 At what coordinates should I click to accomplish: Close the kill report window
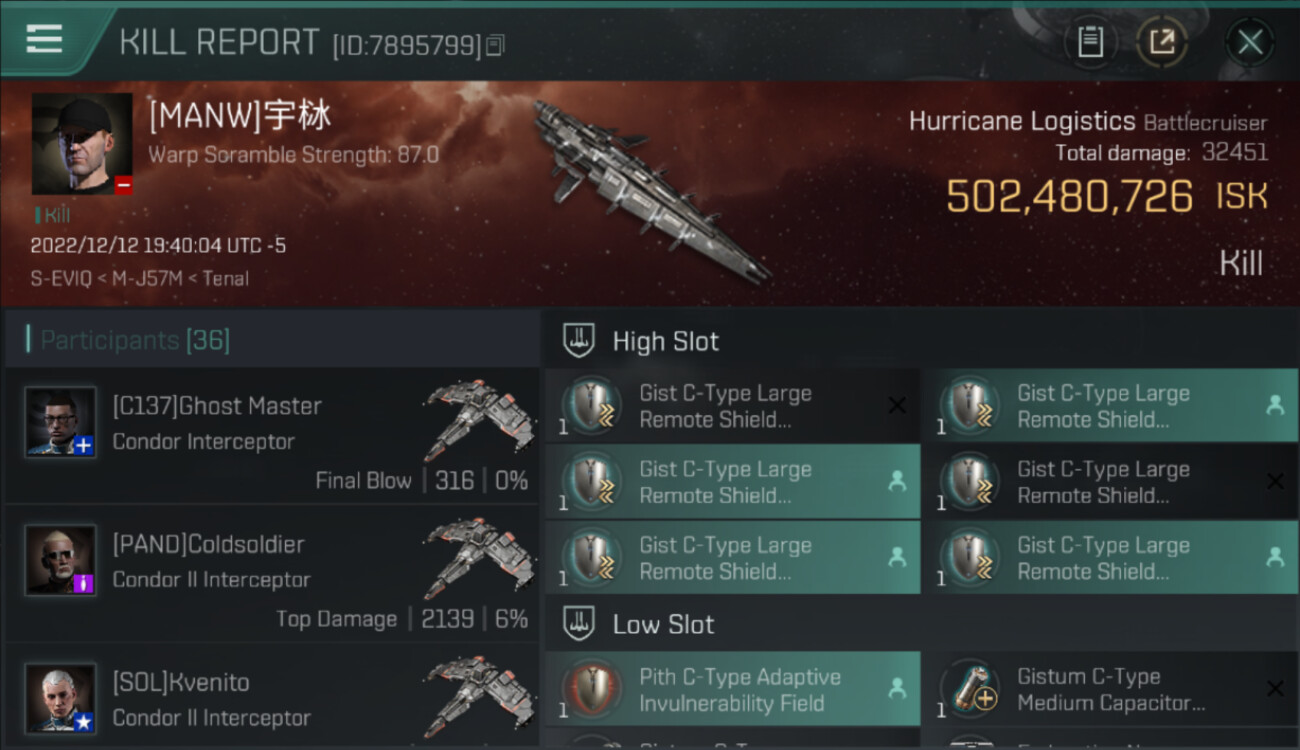click(x=1249, y=42)
